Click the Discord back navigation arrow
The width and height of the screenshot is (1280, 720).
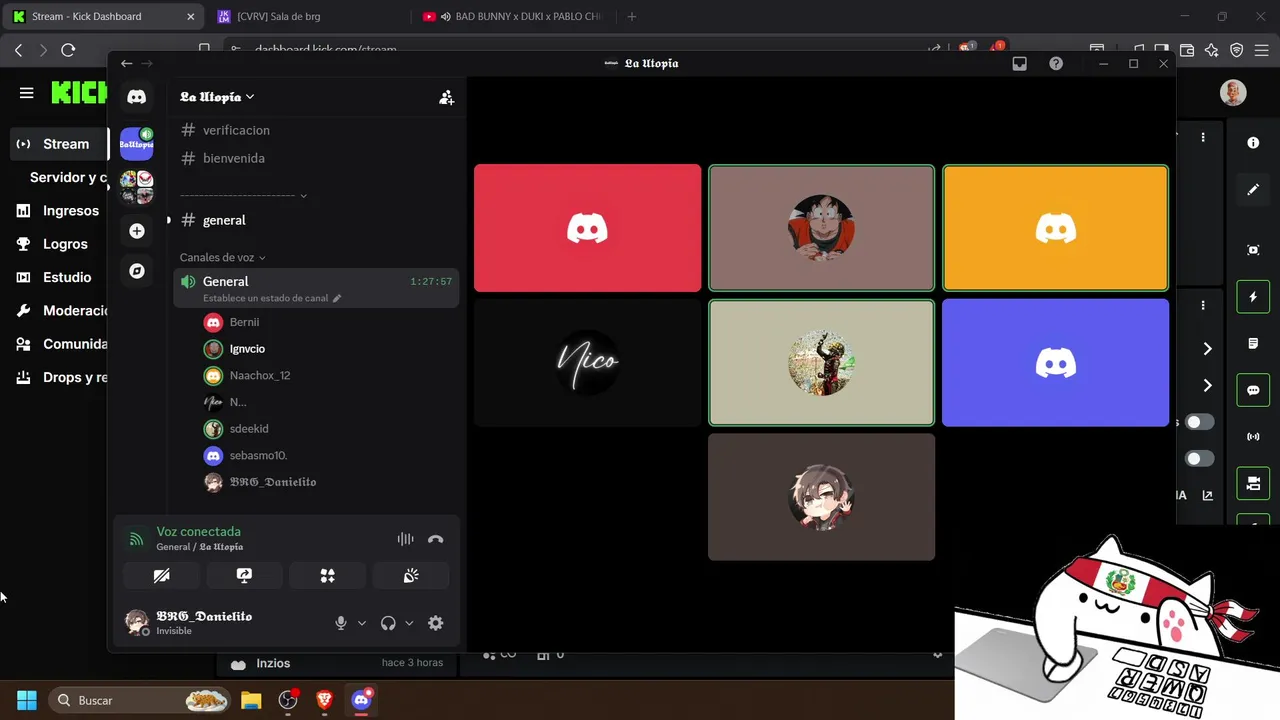[x=126, y=63]
